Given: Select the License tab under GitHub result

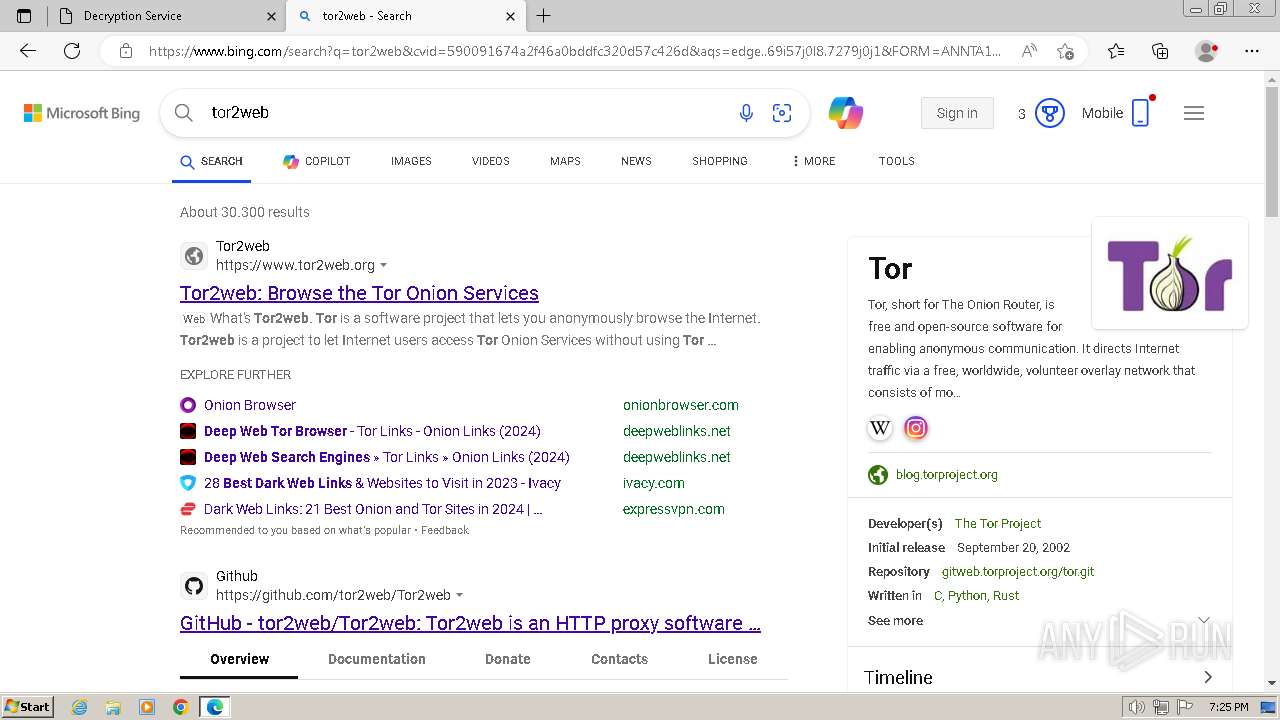Looking at the screenshot, I should pos(733,659).
